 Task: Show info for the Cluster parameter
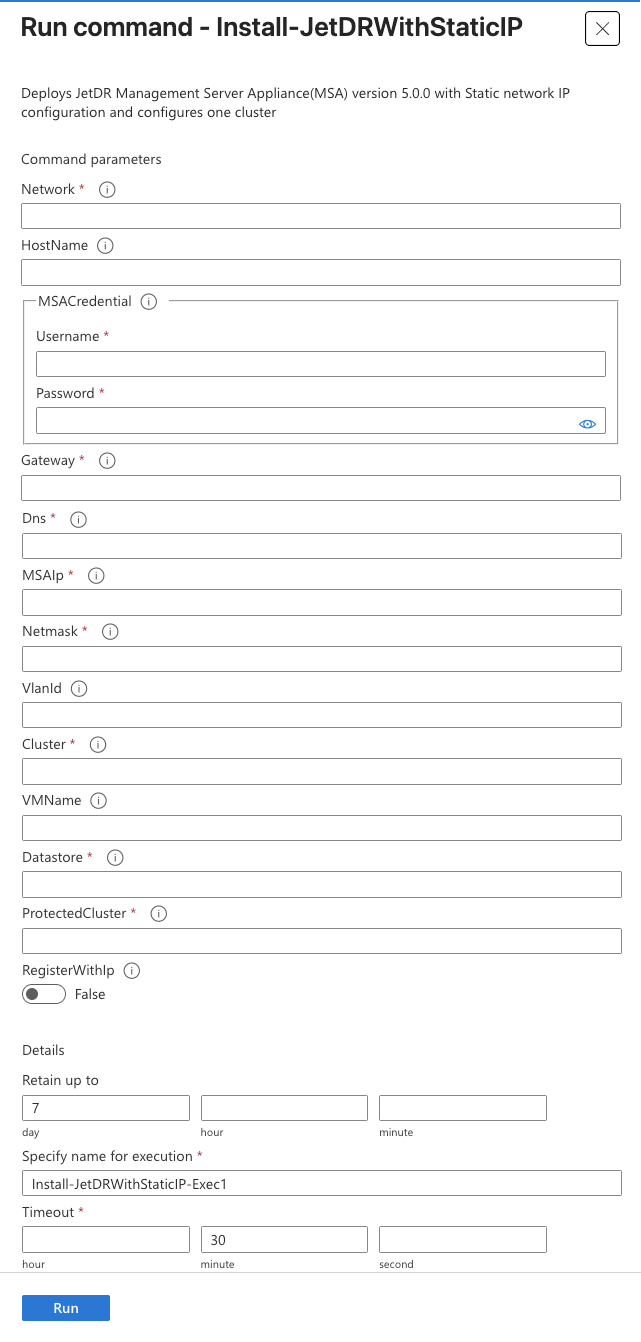click(x=98, y=744)
